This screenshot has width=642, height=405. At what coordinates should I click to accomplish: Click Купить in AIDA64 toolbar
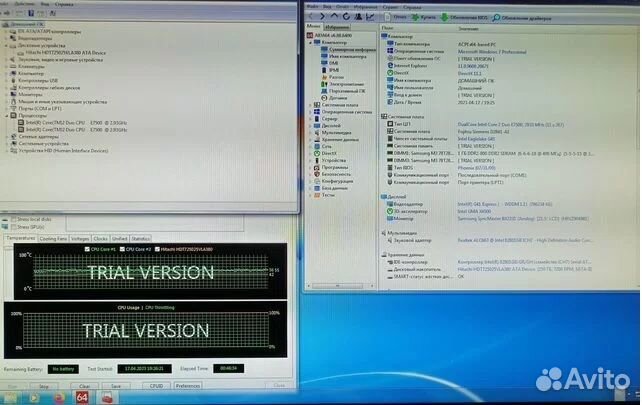(x=424, y=18)
